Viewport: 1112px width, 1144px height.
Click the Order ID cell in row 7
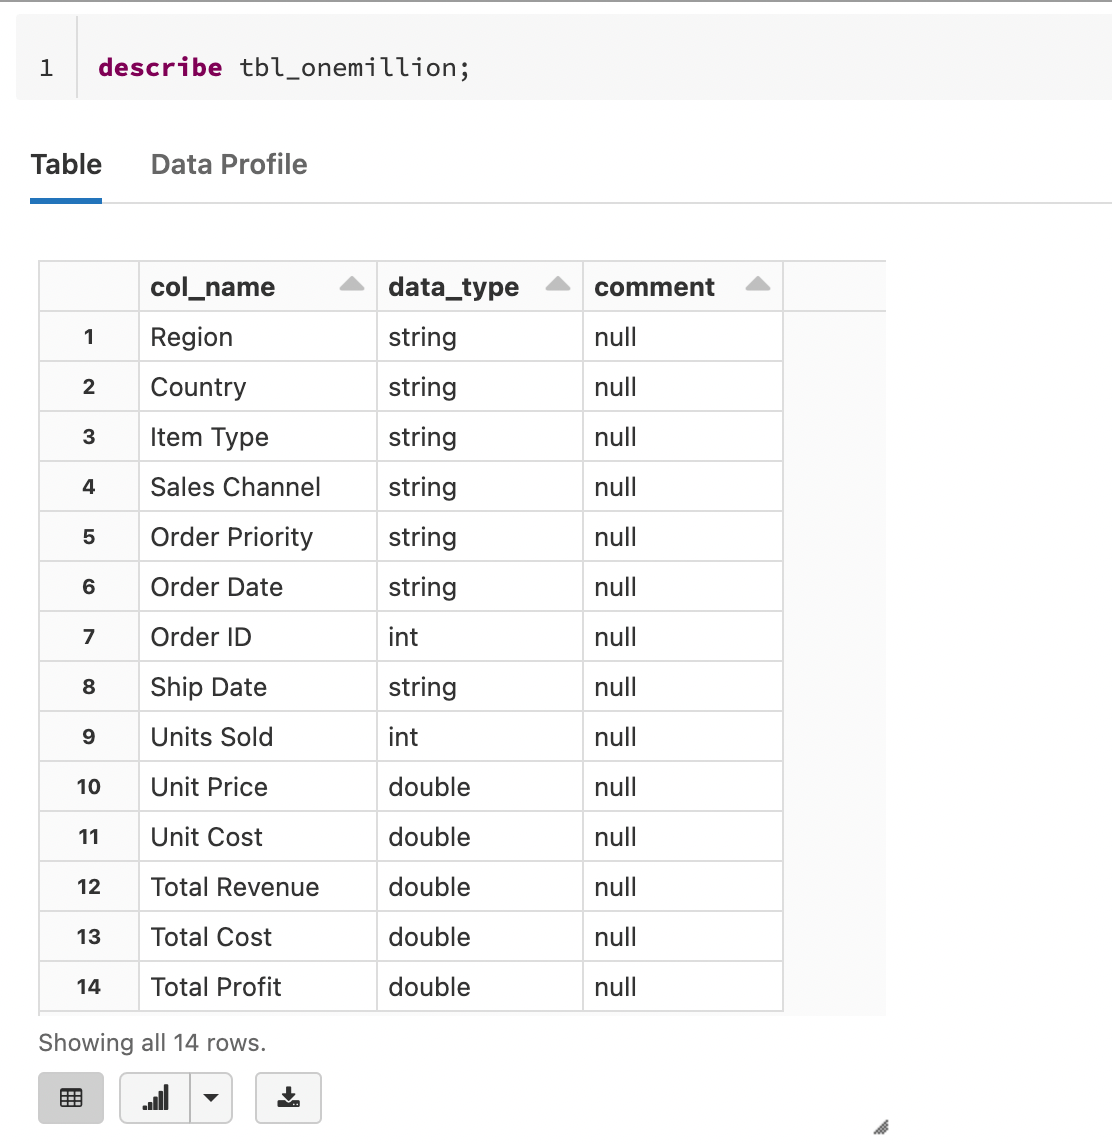(x=200, y=636)
